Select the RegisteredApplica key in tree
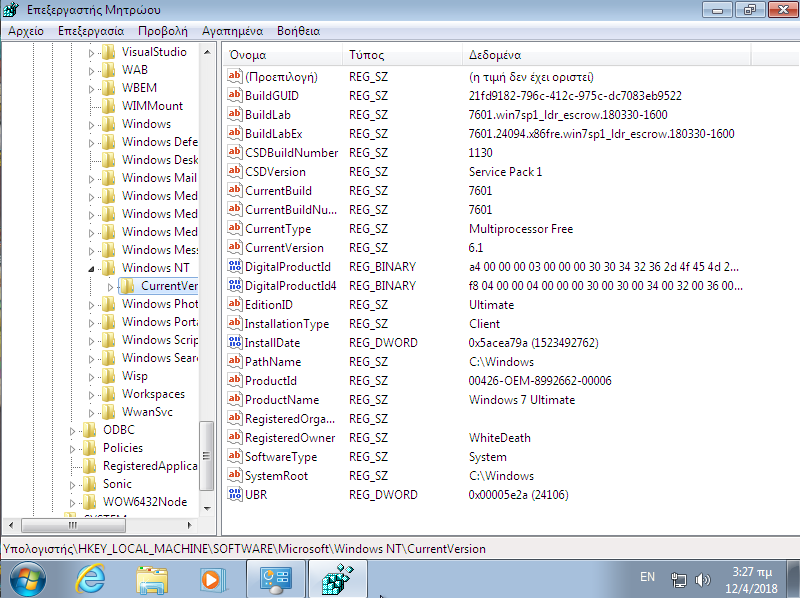 tap(150, 466)
